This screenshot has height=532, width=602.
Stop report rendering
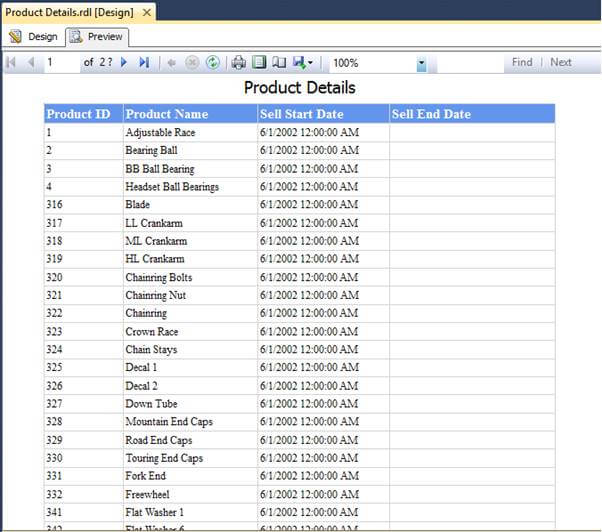pyautogui.click(x=192, y=63)
